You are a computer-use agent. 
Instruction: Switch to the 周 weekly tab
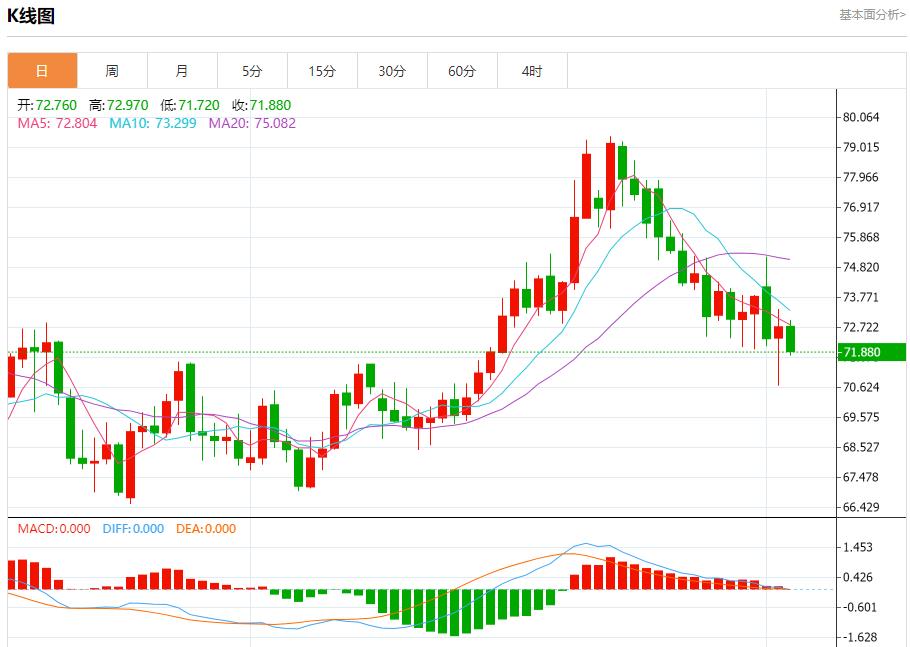coord(112,71)
